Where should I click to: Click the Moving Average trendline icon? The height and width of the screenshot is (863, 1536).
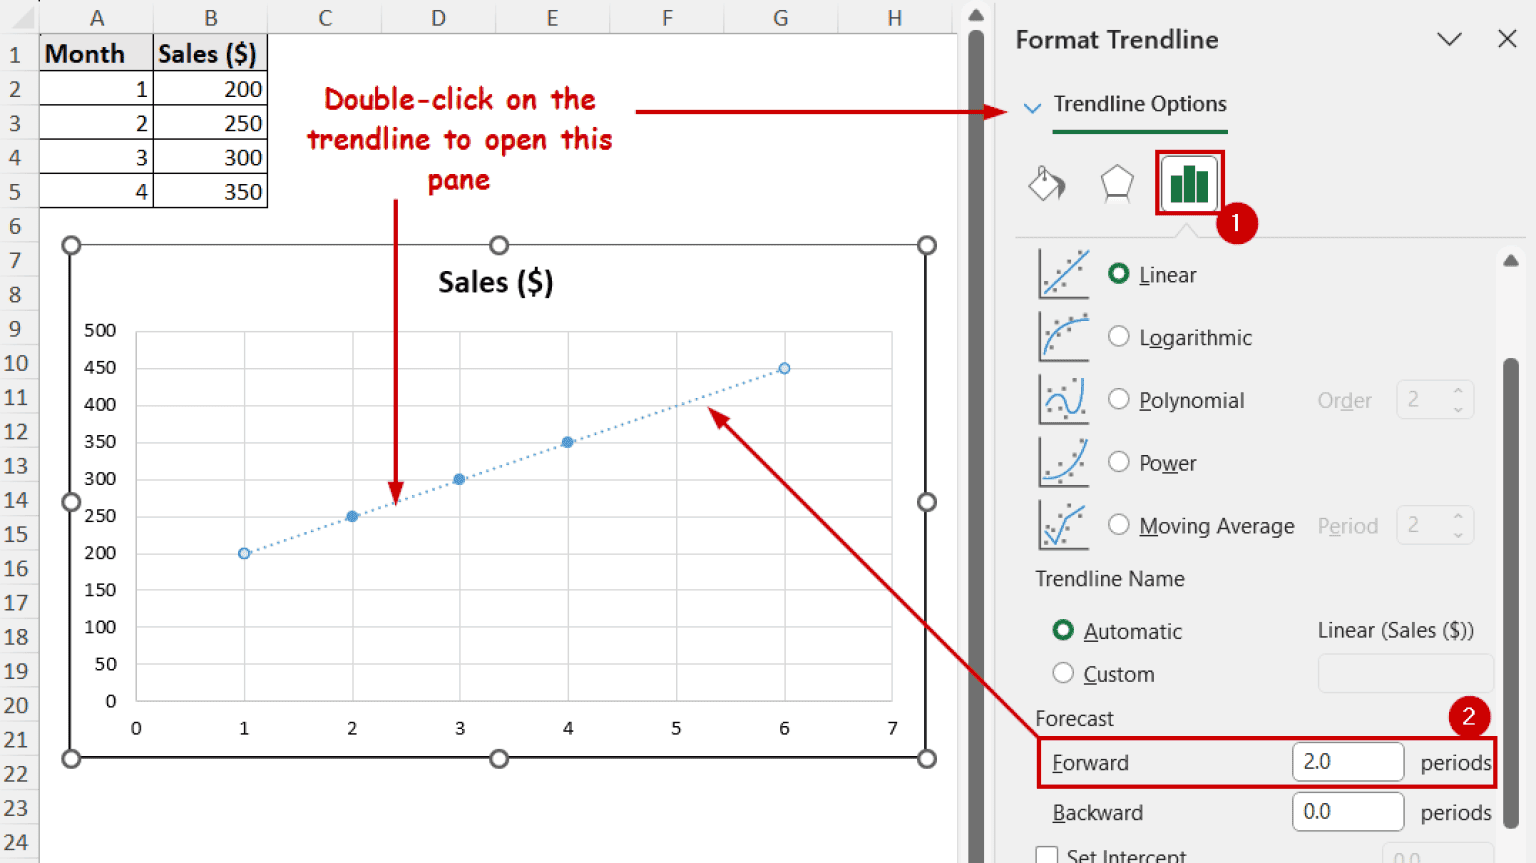click(x=1063, y=525)
